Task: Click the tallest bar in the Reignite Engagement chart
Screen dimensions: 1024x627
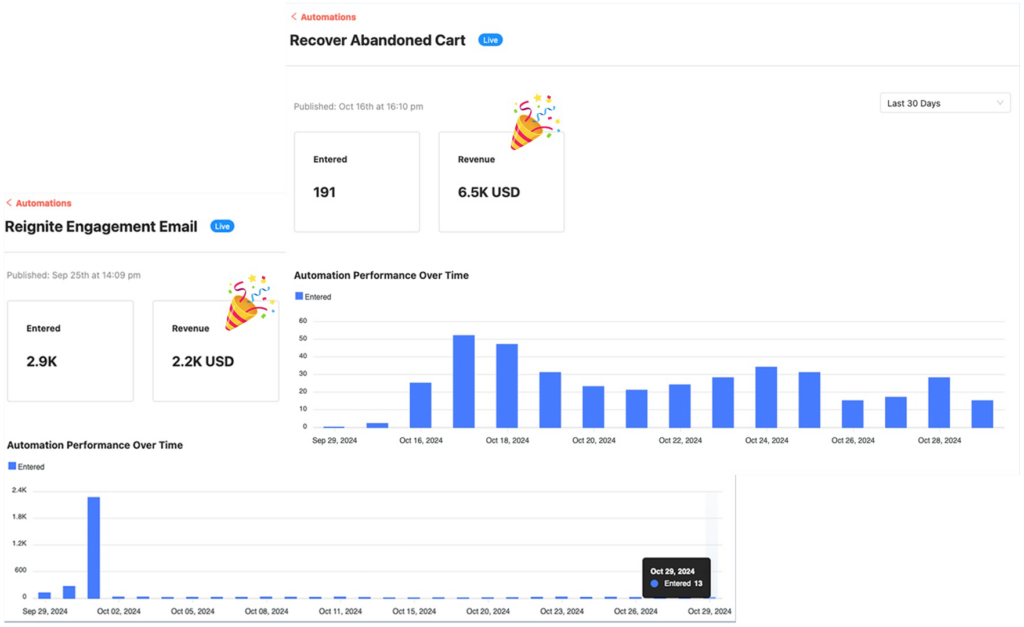Action: pos(94,547)
